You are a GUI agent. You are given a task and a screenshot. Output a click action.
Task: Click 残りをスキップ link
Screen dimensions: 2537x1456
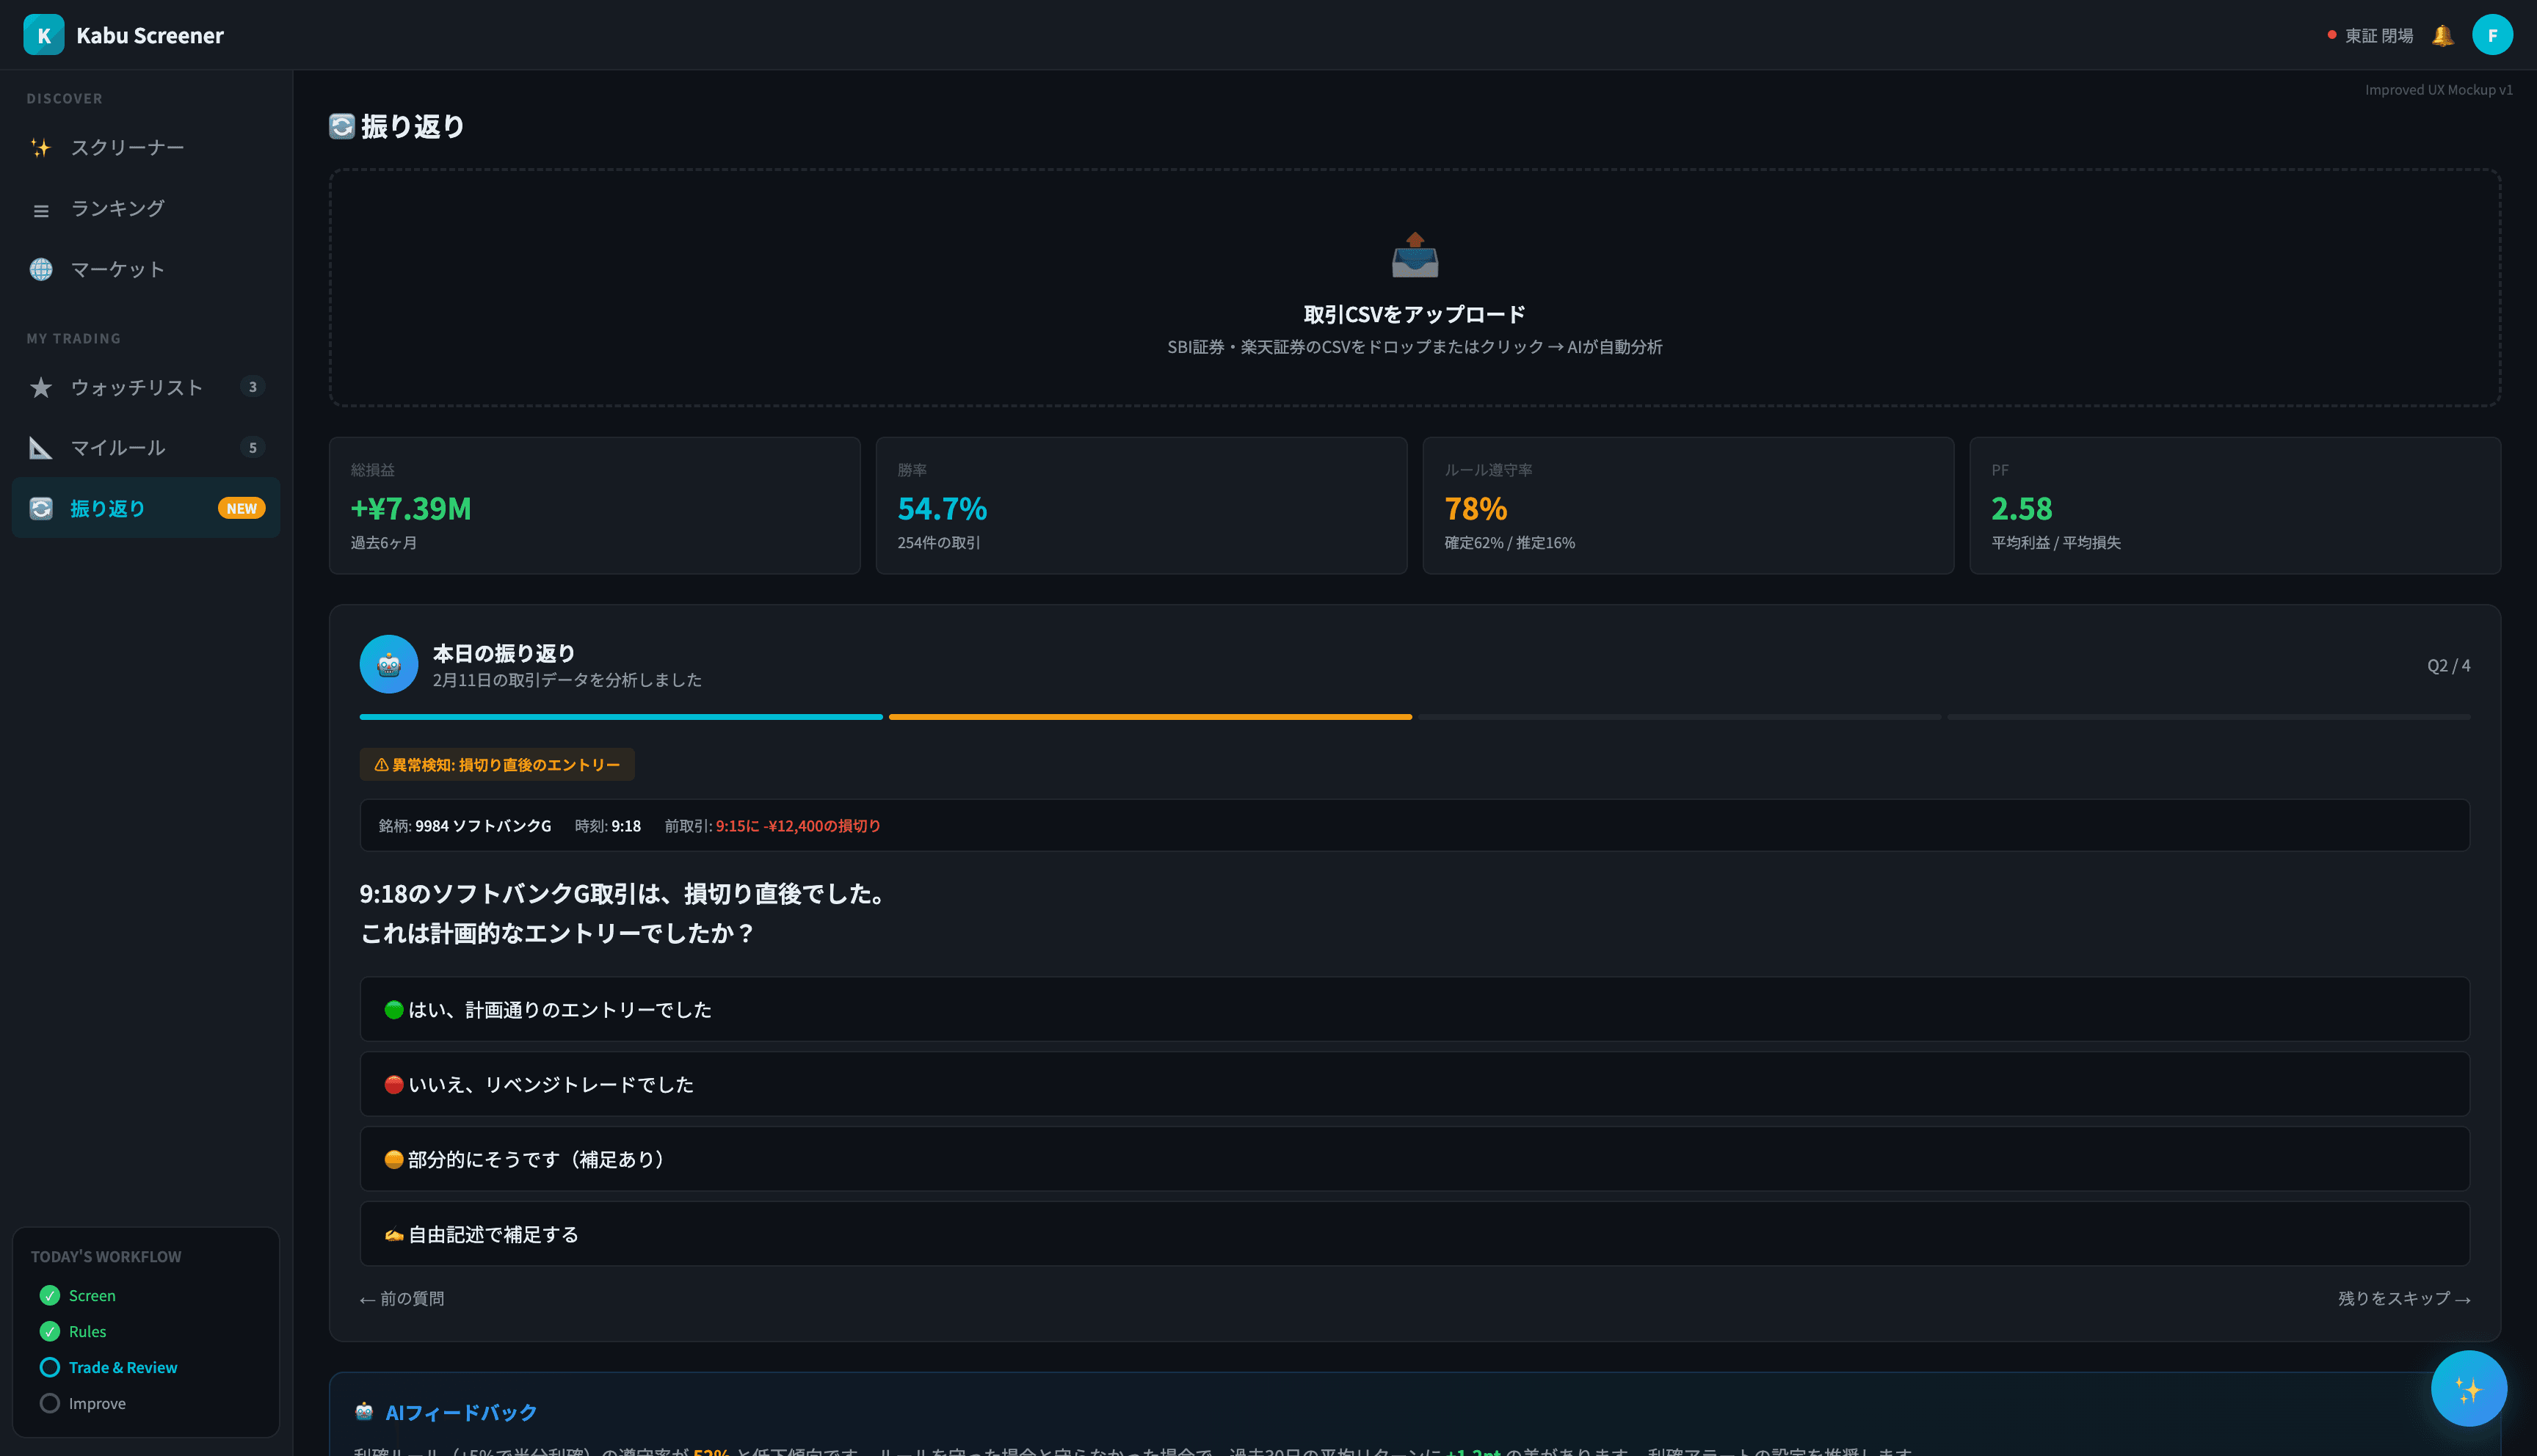[2403, 1298]
